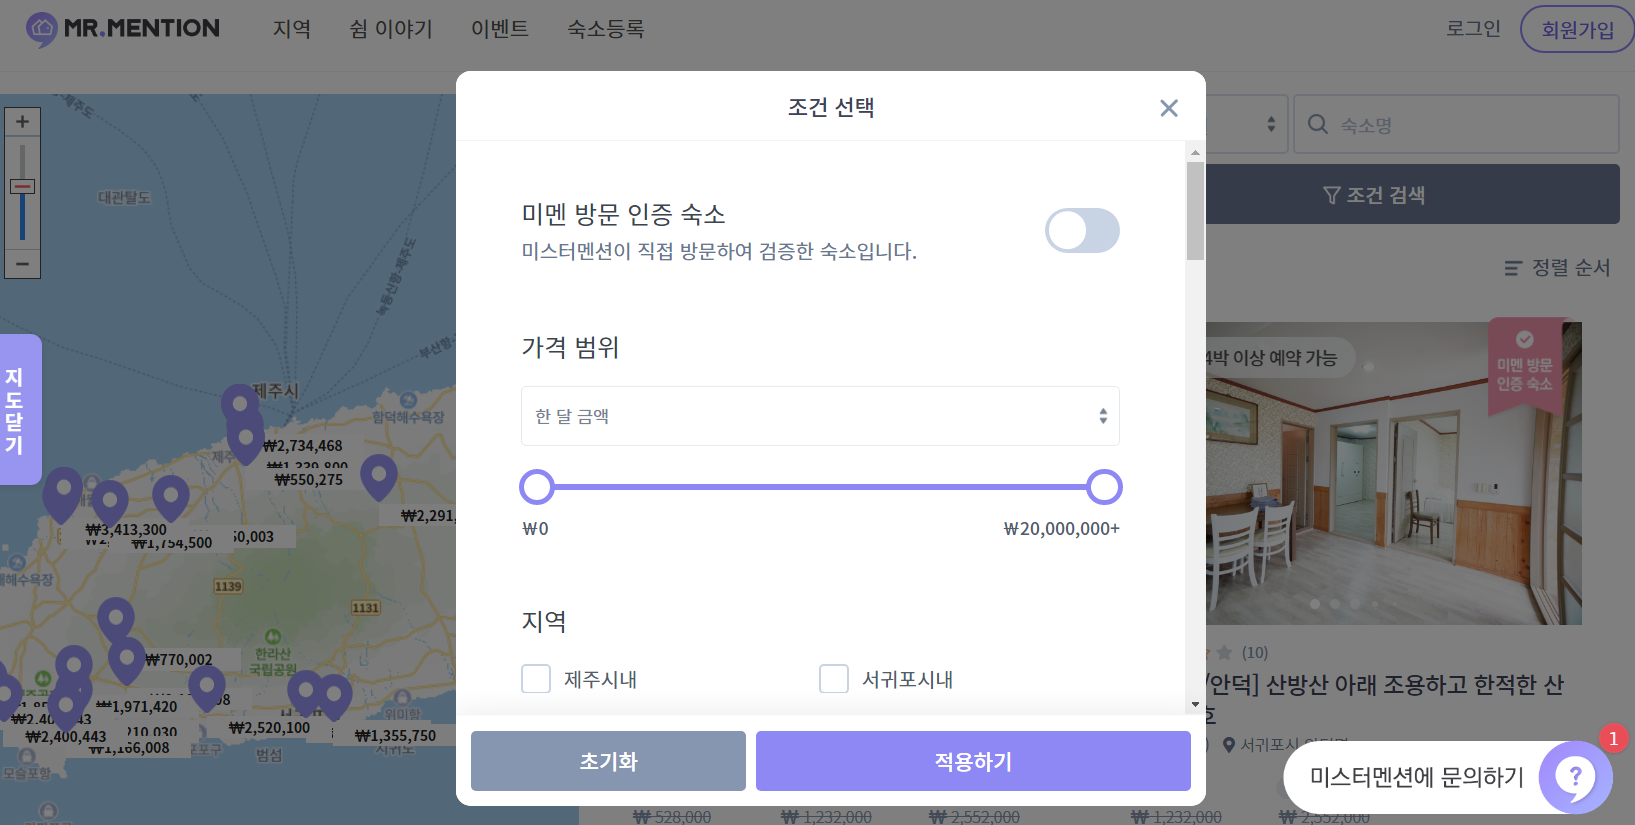The height and width of the screenshot is (825, 1635).
Task: Click the 4박 이상 예약 가능 label
Action: click(1270, 358)
